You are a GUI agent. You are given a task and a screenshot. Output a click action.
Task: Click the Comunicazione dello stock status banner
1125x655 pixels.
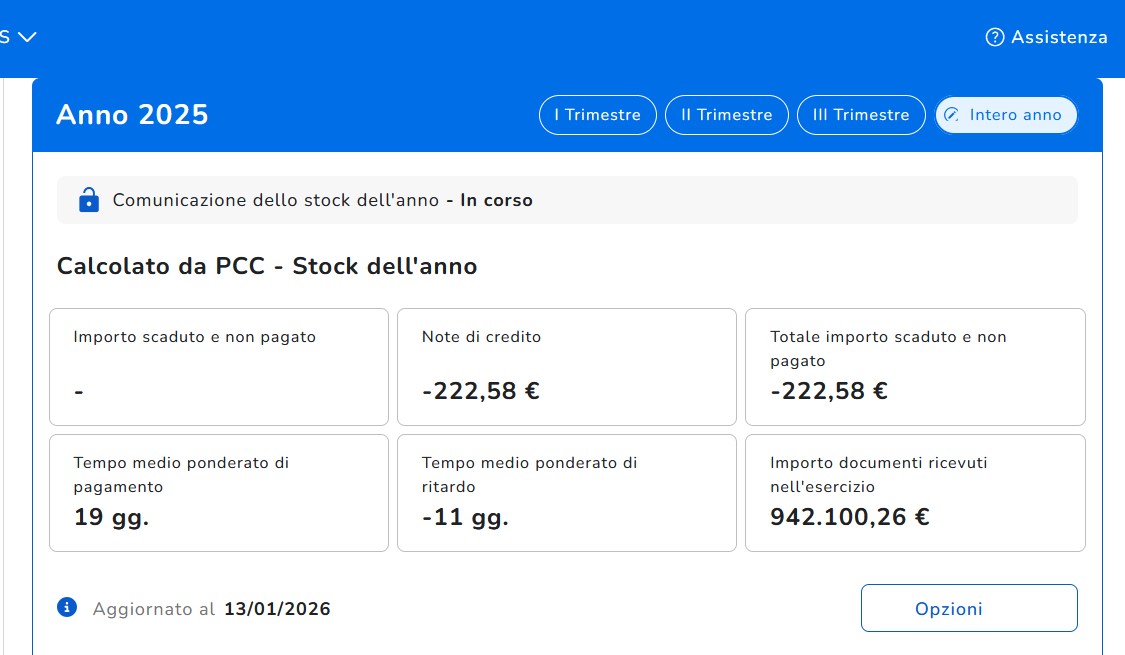click(x=567, y=200)
